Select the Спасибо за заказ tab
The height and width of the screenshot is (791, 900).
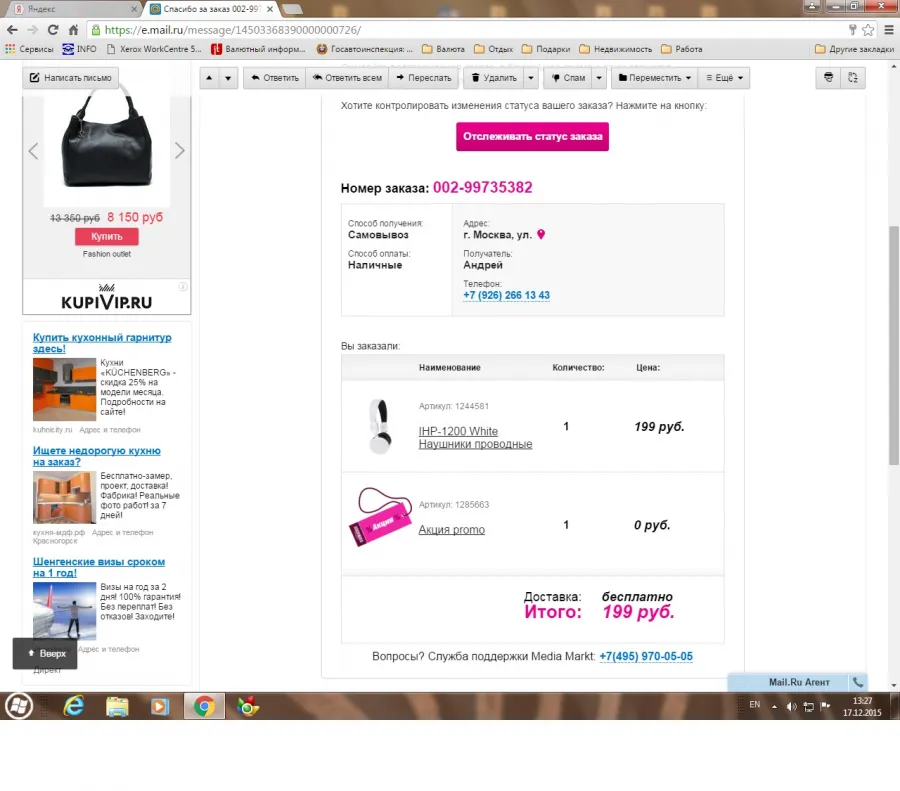pos(211,9)
